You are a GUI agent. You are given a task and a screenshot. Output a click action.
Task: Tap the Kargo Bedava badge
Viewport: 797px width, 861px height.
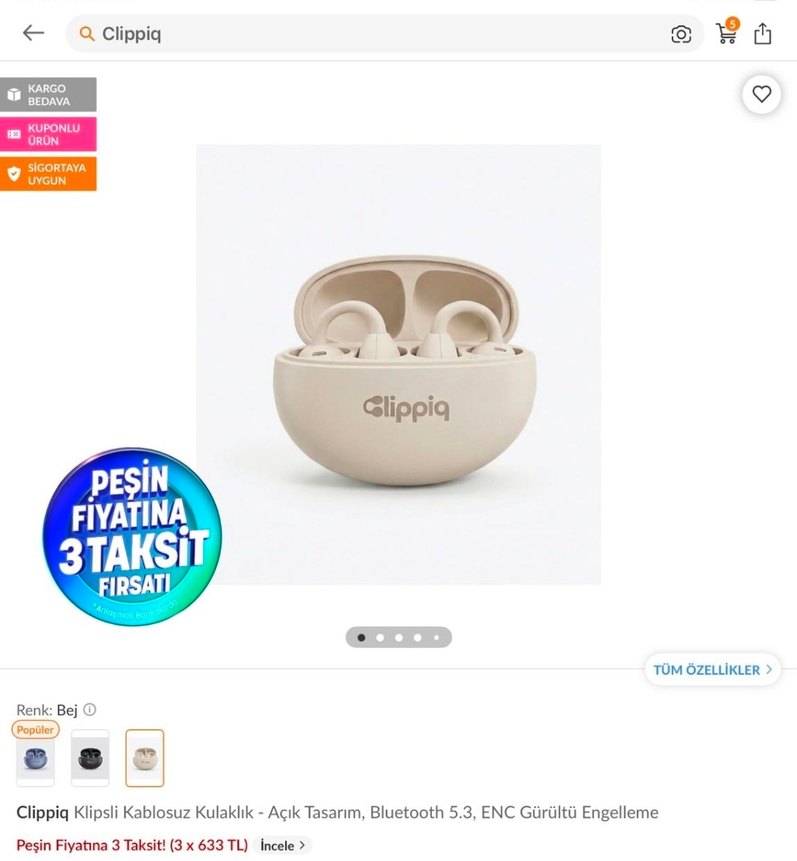click(48, 94)
